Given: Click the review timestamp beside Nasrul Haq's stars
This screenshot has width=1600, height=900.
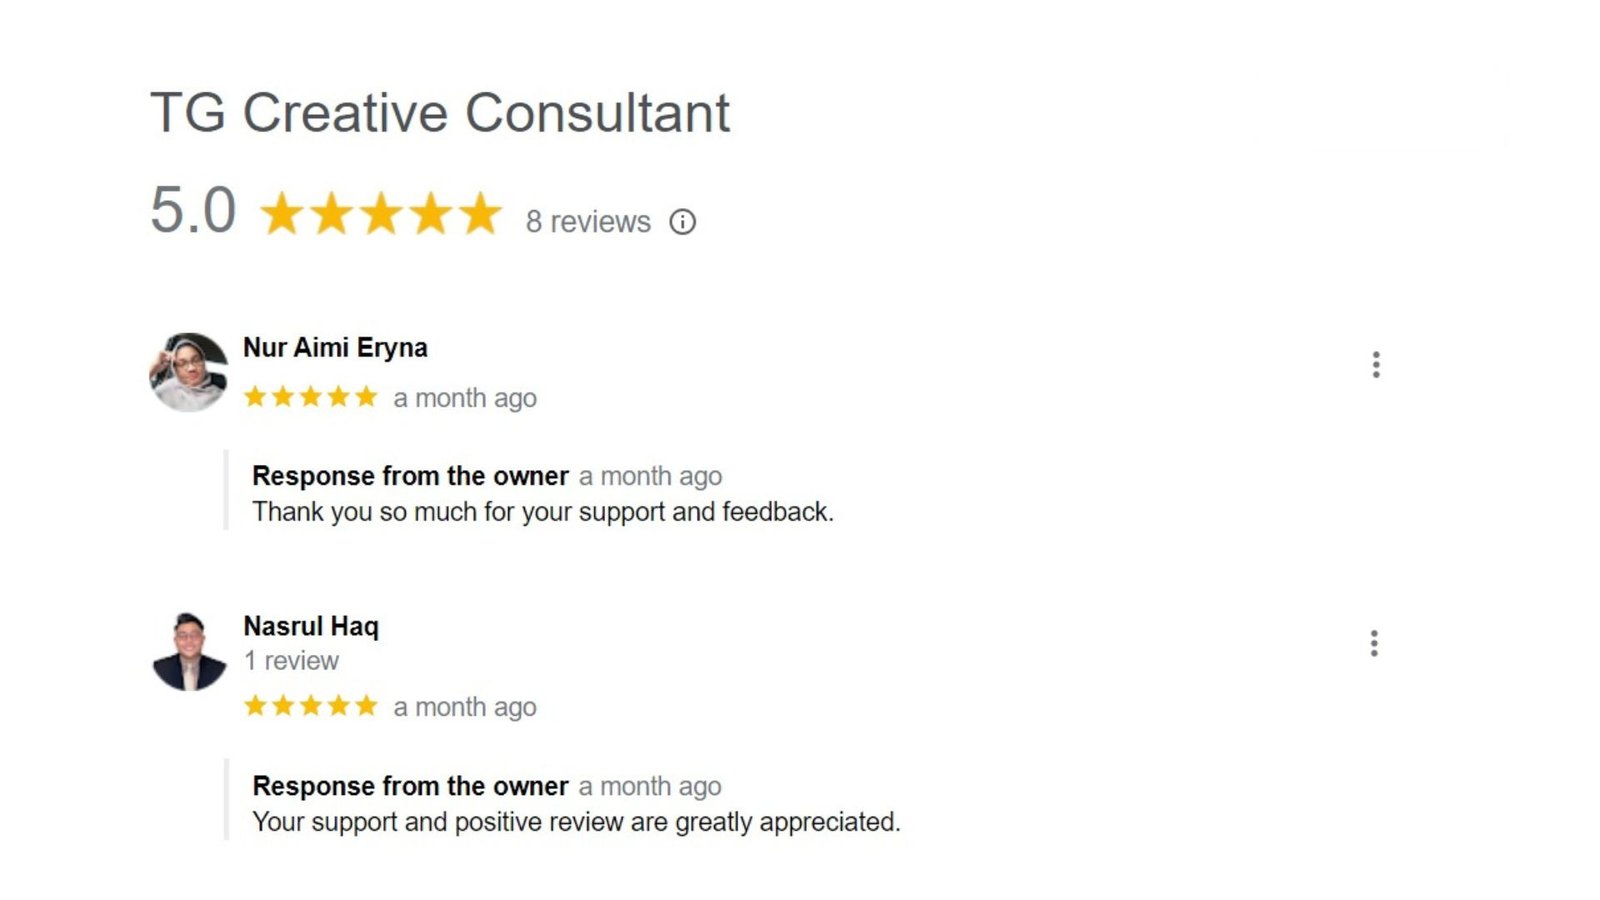Looking at the screenshot, I should [x=465, y=707].
